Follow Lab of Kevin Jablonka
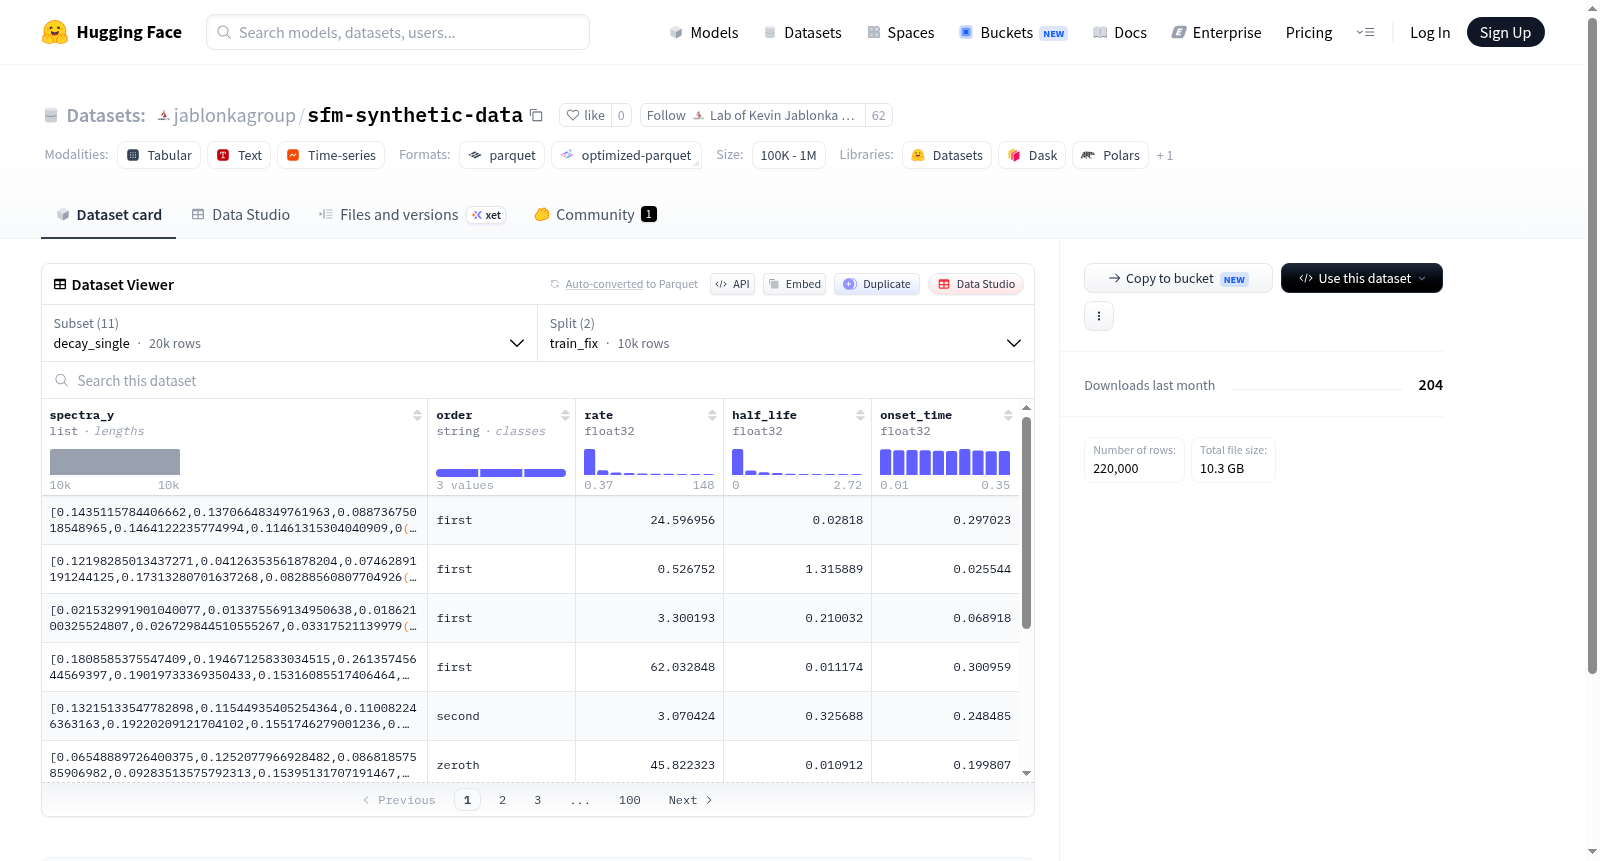The width and height of the screenshot is (1600, 861). [753, 115]
